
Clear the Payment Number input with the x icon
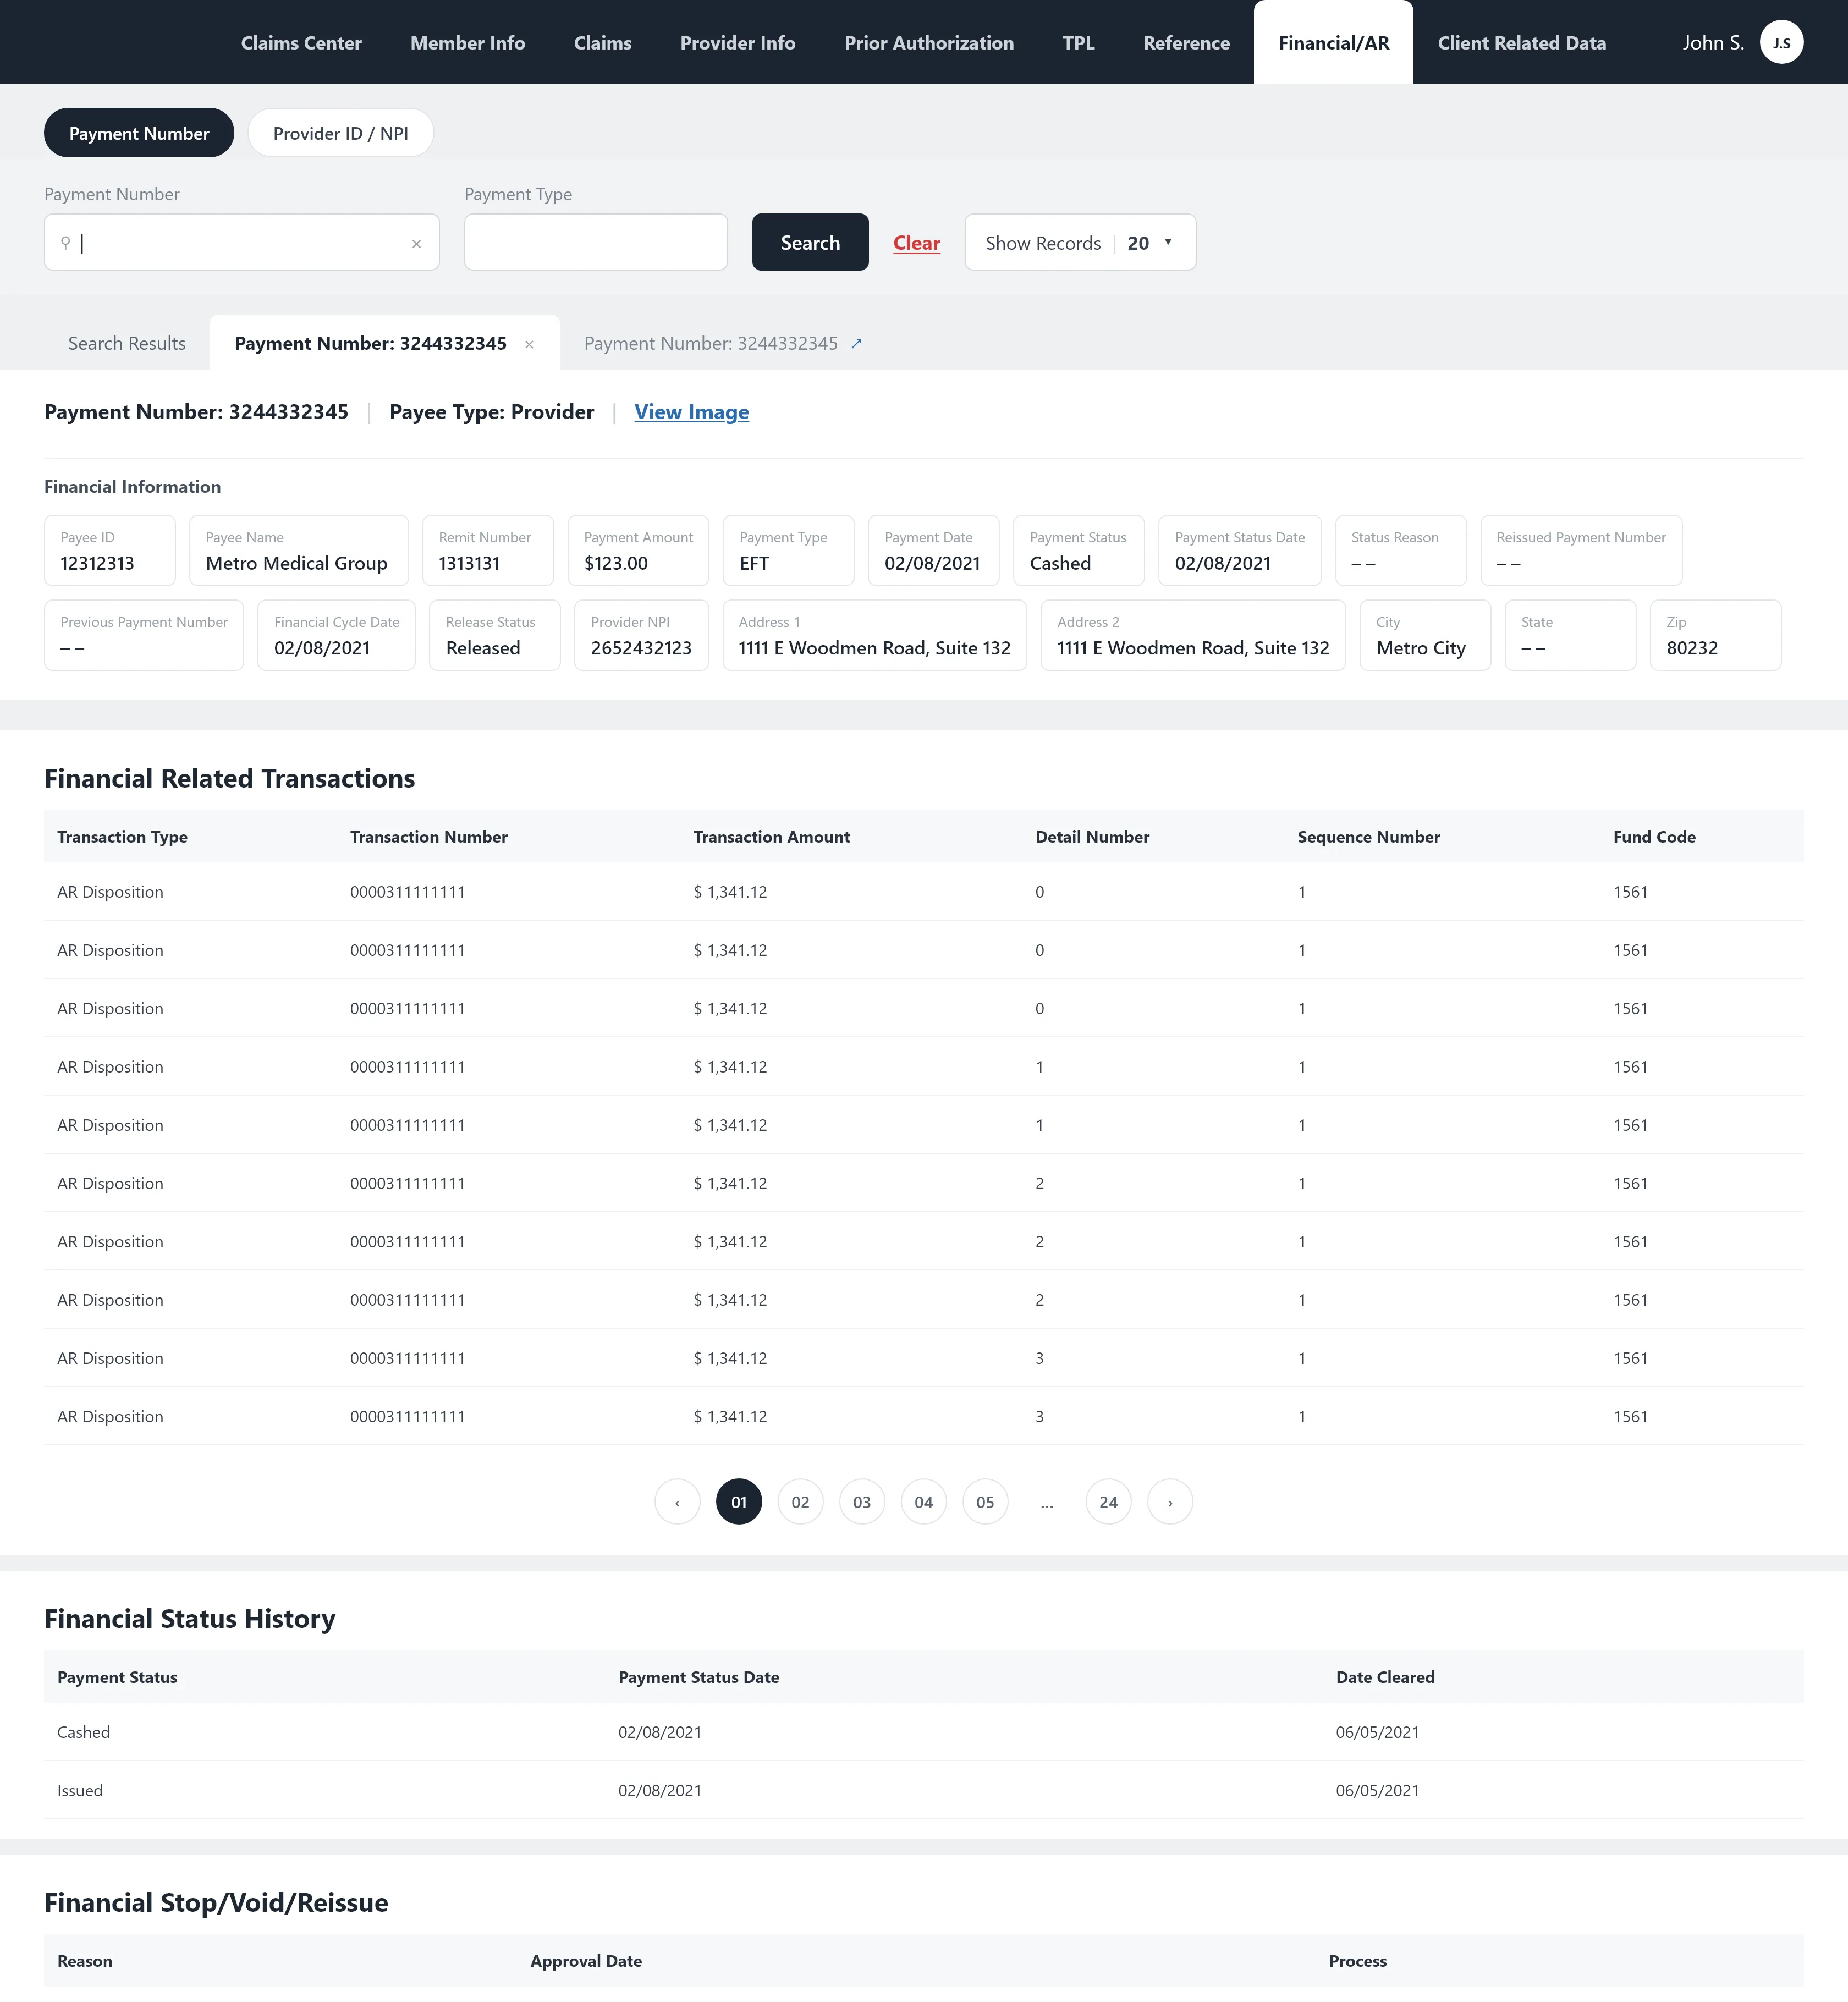(x=417, y=244)
